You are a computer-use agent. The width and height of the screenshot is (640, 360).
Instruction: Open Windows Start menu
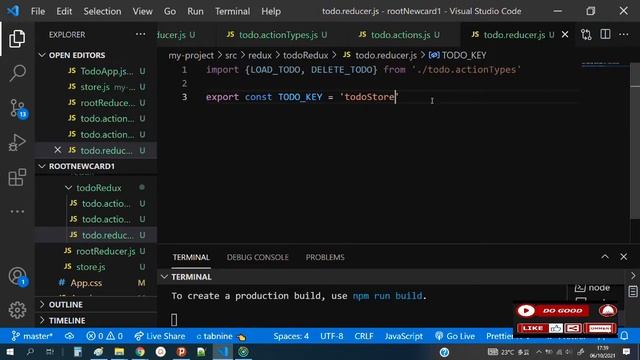tap(10, 352)
